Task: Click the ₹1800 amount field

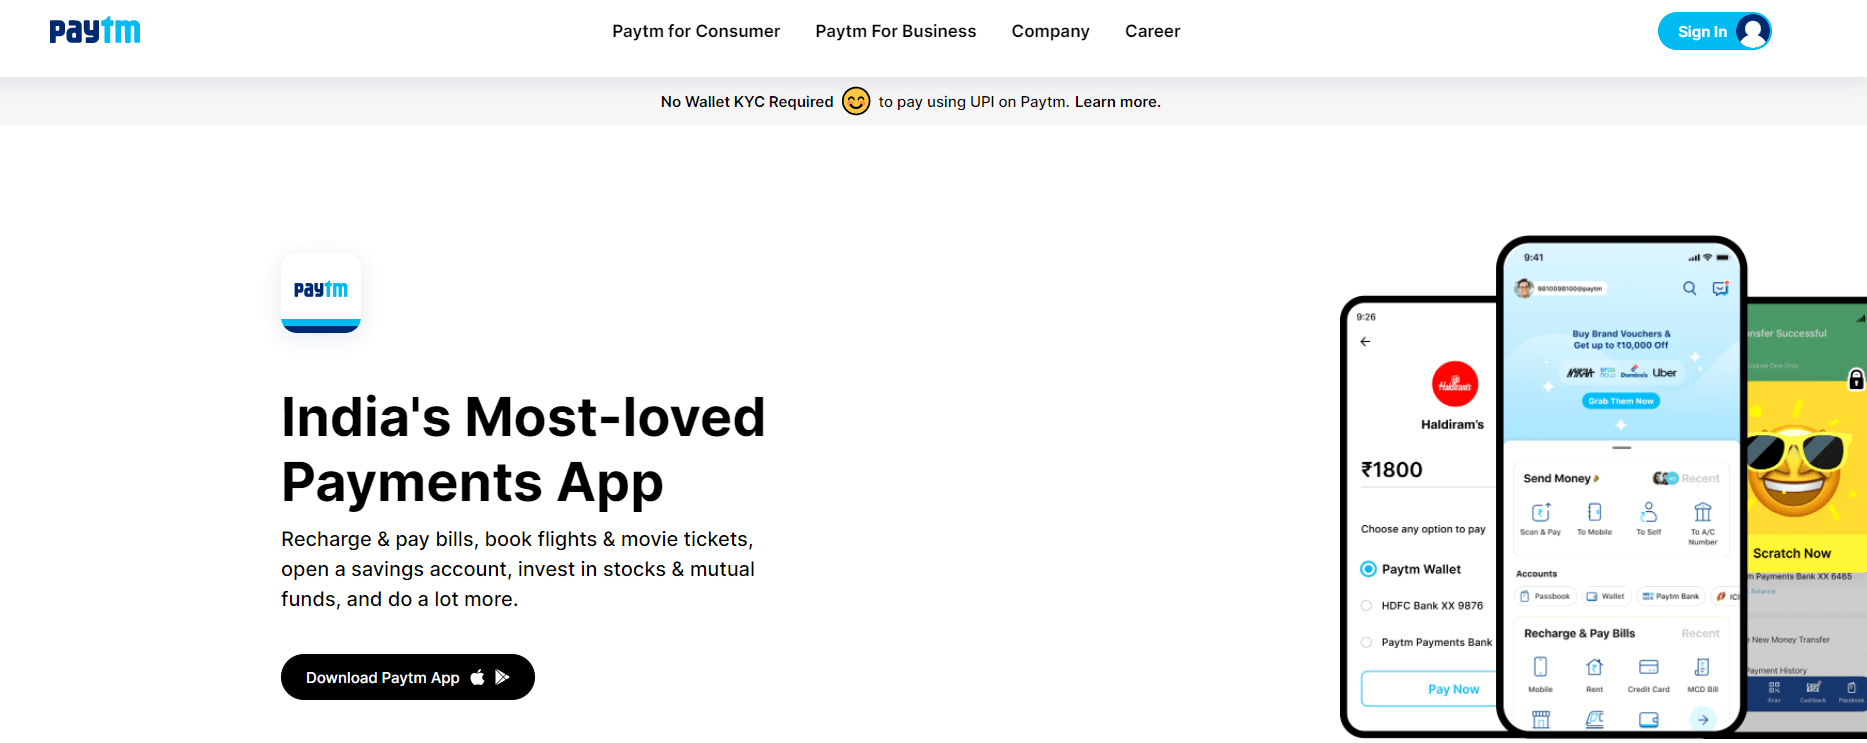Action: point(1427,470)
